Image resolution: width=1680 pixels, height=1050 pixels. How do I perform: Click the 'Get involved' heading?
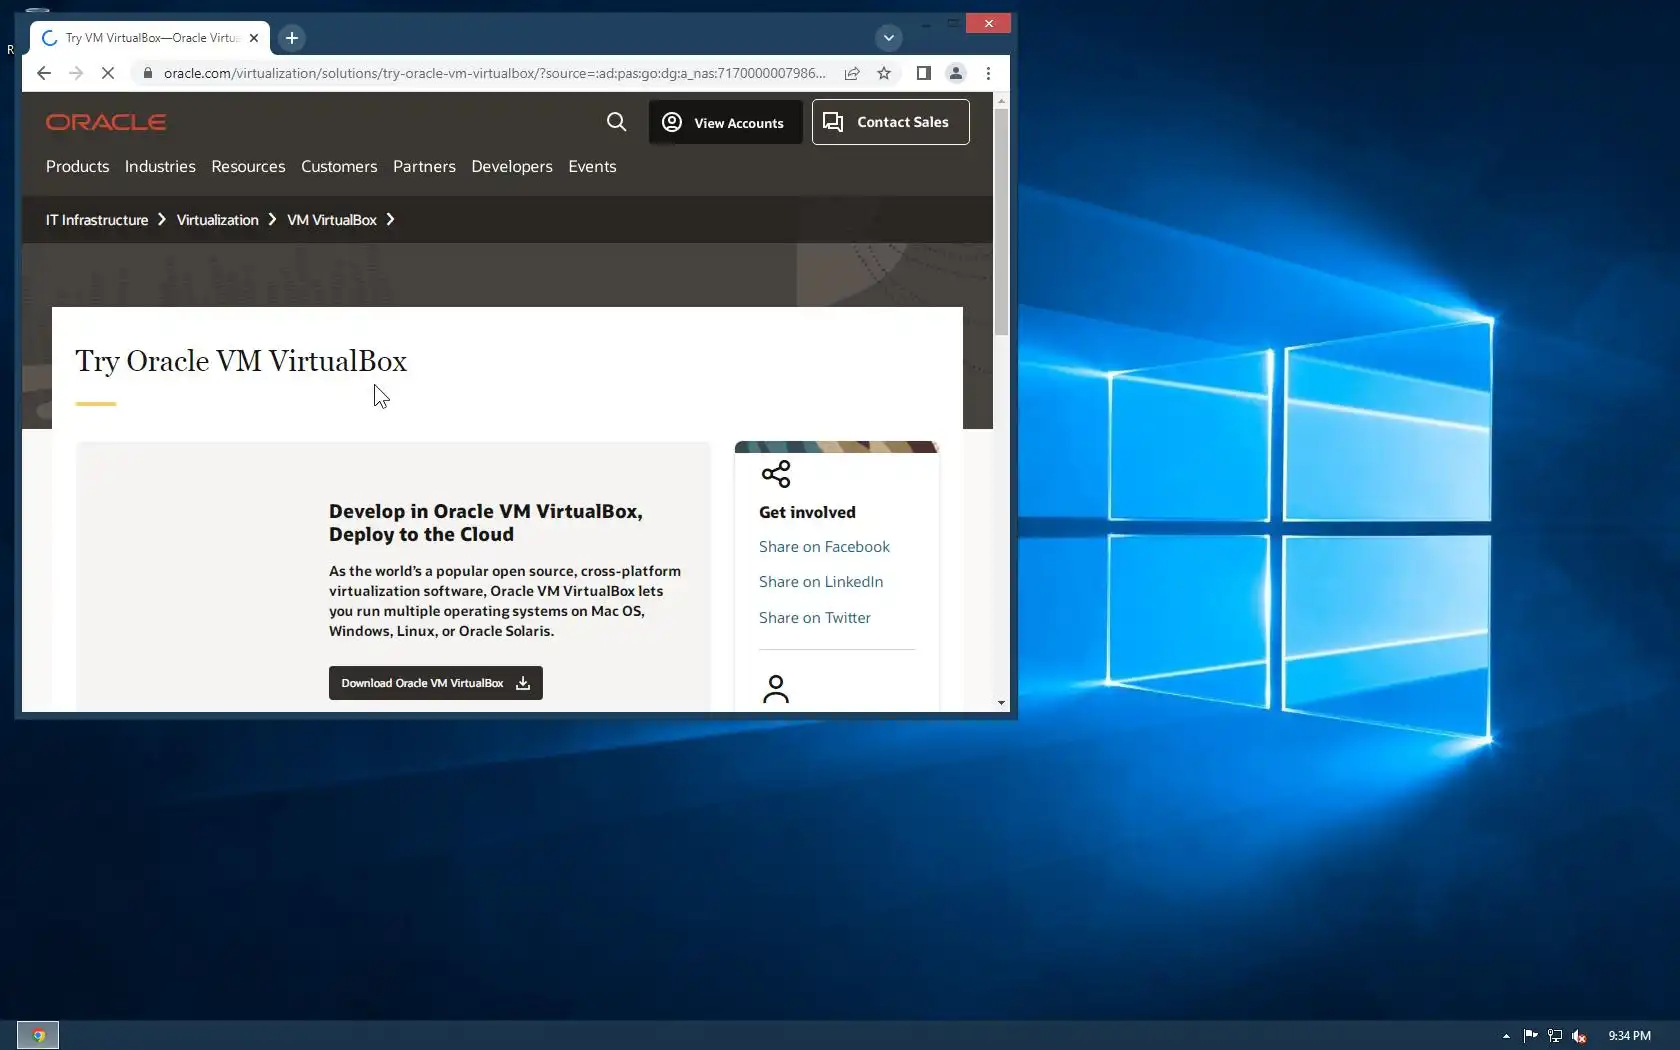(807, 512)
